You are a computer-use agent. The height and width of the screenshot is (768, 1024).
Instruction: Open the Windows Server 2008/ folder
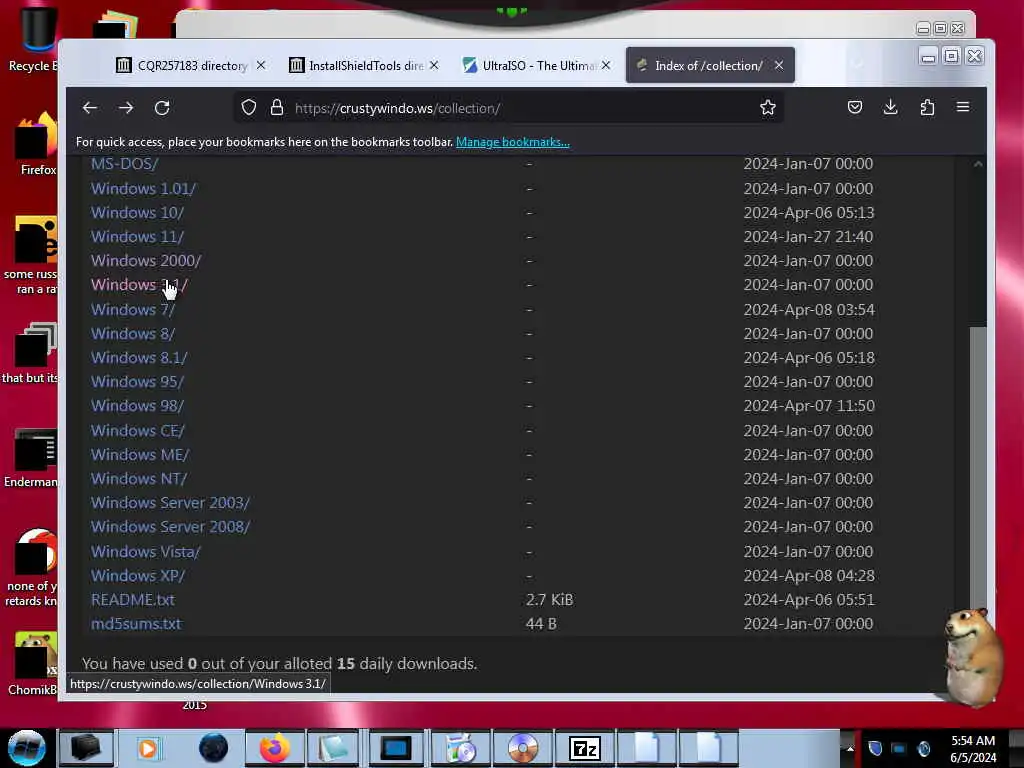click(170, 527)
